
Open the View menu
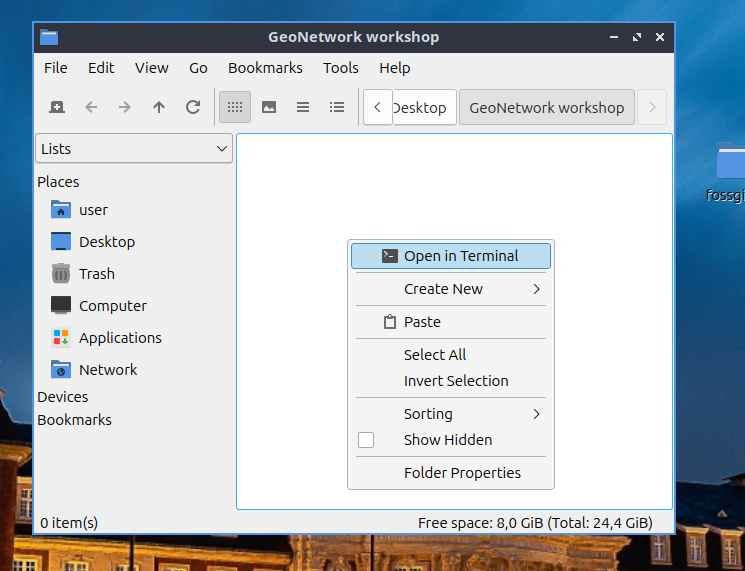[x=152, y=68]
